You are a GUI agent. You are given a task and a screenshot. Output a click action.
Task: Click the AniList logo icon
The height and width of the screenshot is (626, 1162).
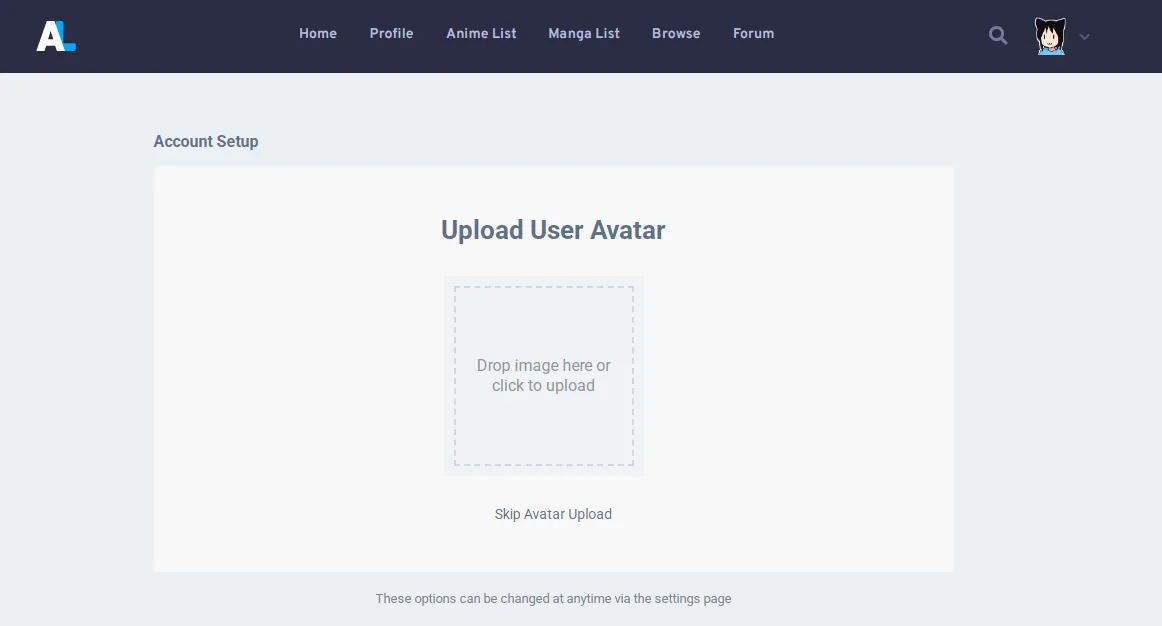click(x=56, y=36)
